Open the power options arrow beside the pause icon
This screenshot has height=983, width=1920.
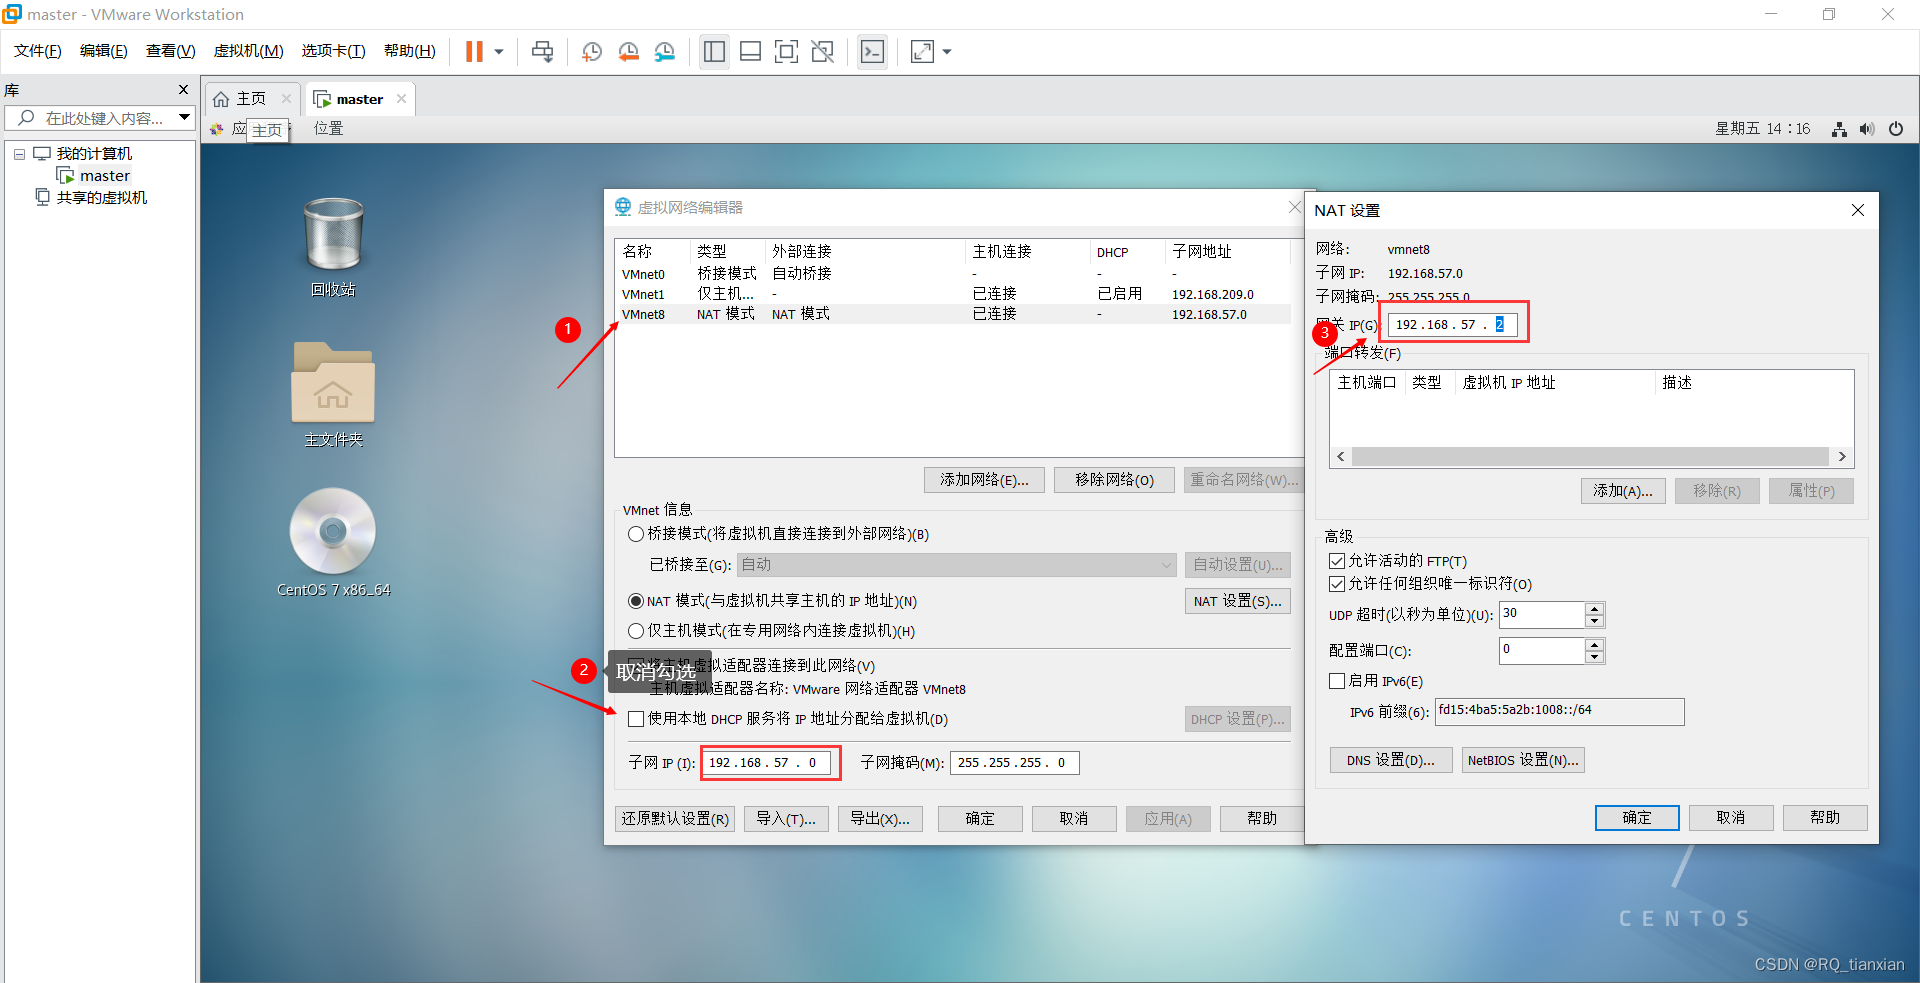pyautogui.click(x=499, y=52)
